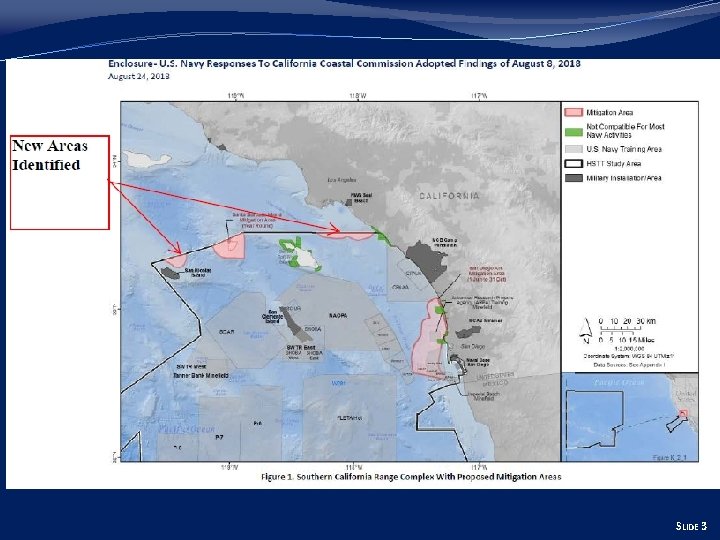
Task: Click the north arrow compass icon
Action: pyautogui.click(x=586, y=330)
